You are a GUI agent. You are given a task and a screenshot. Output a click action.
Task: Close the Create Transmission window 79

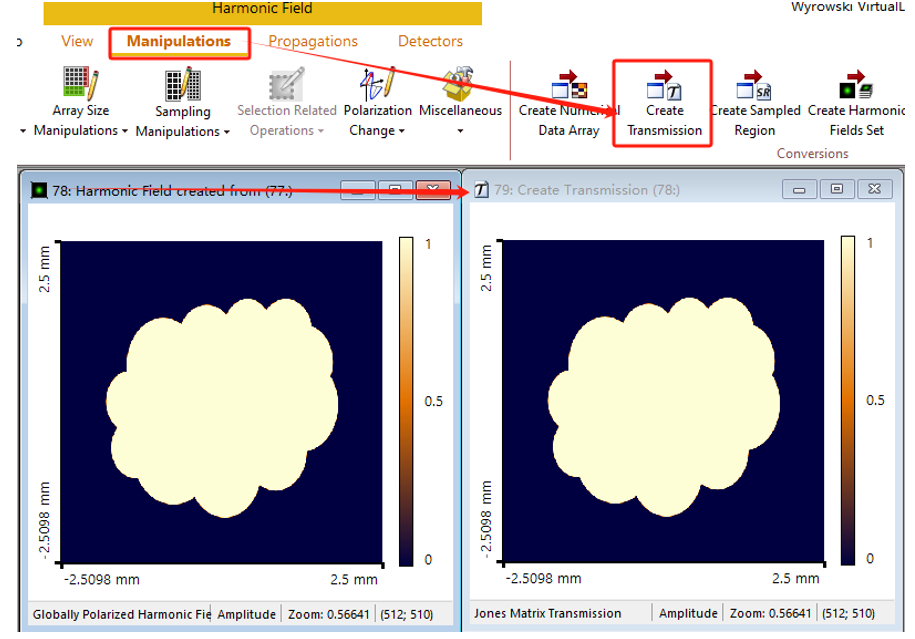pyautogui.click(x=874, y=189)
